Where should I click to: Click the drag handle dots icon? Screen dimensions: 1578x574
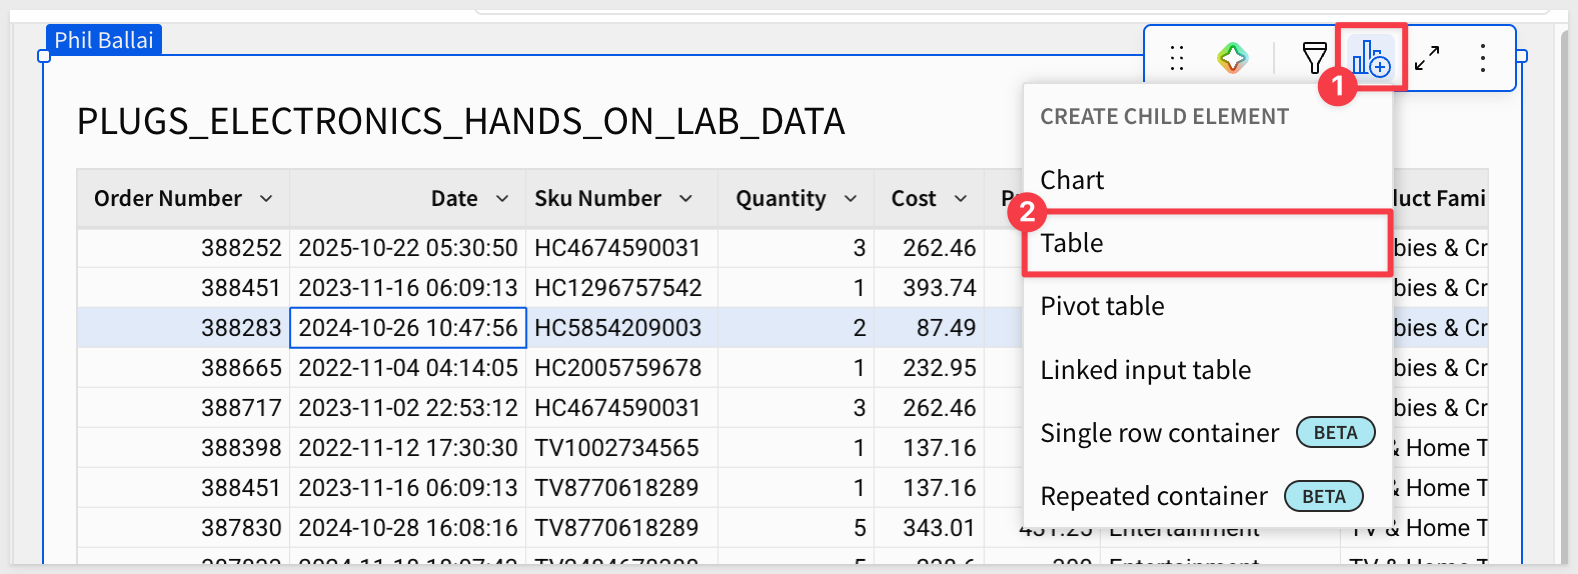click(1177, 59)
